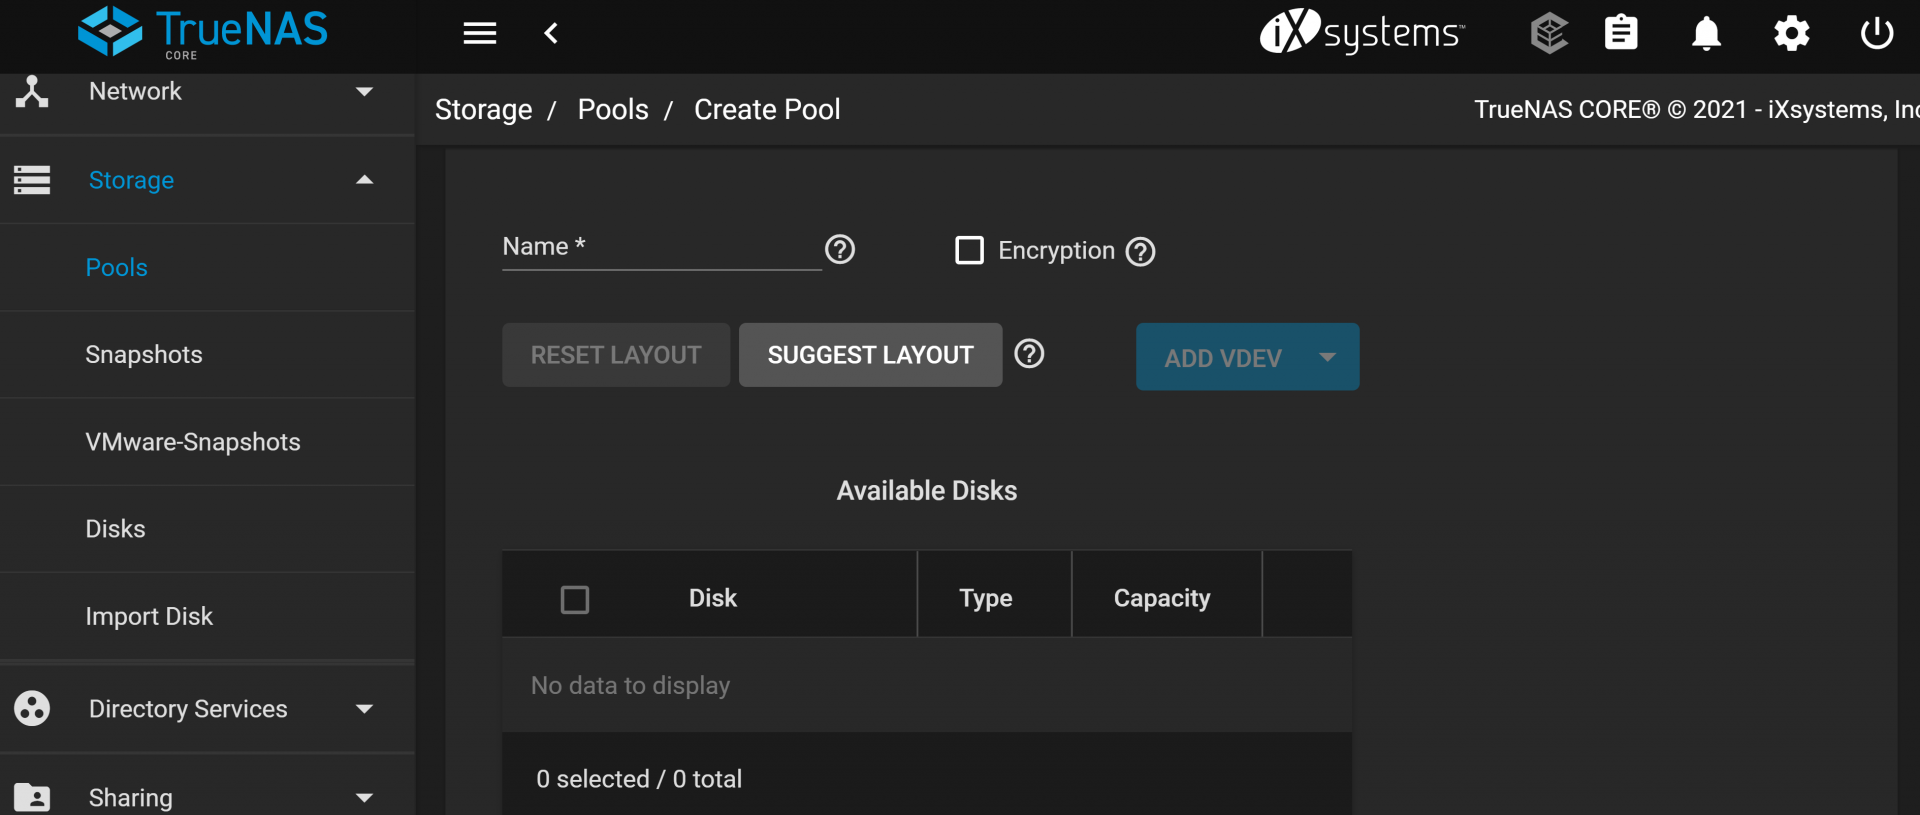Select the Sharing menu label
Viewport: 1920px width, 815px height.
tap(131, 798)
